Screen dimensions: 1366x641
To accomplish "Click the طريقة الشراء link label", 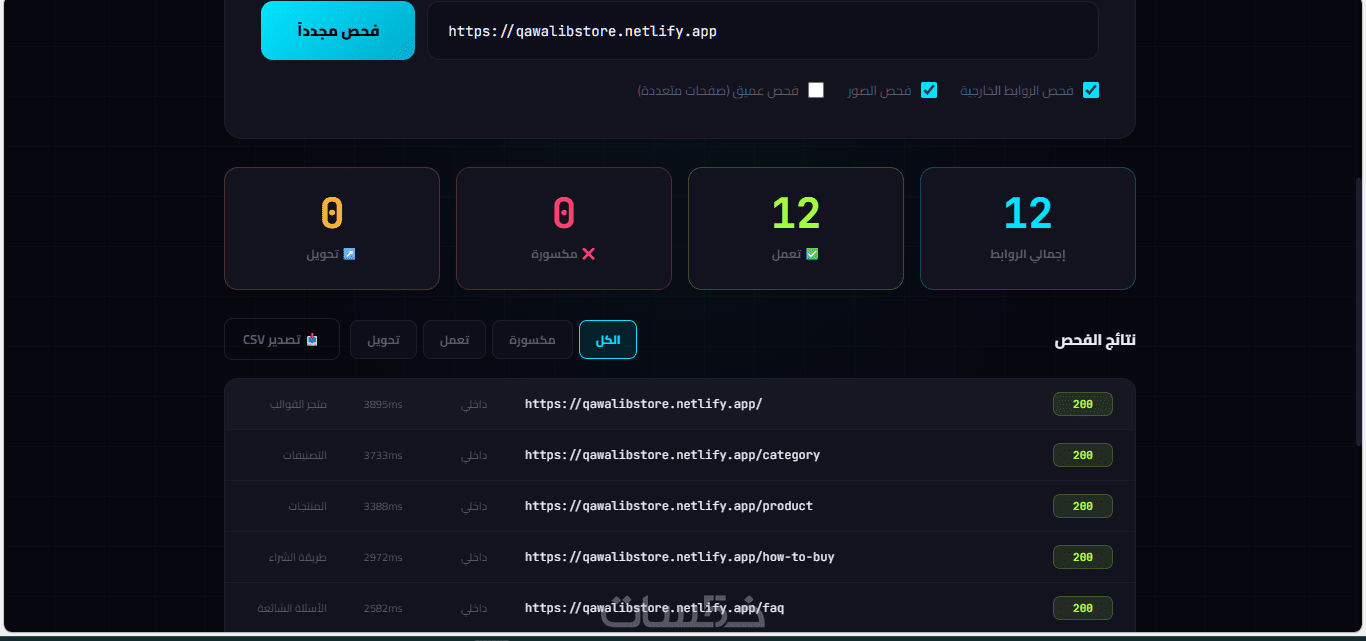I will (x=297, y=558).
